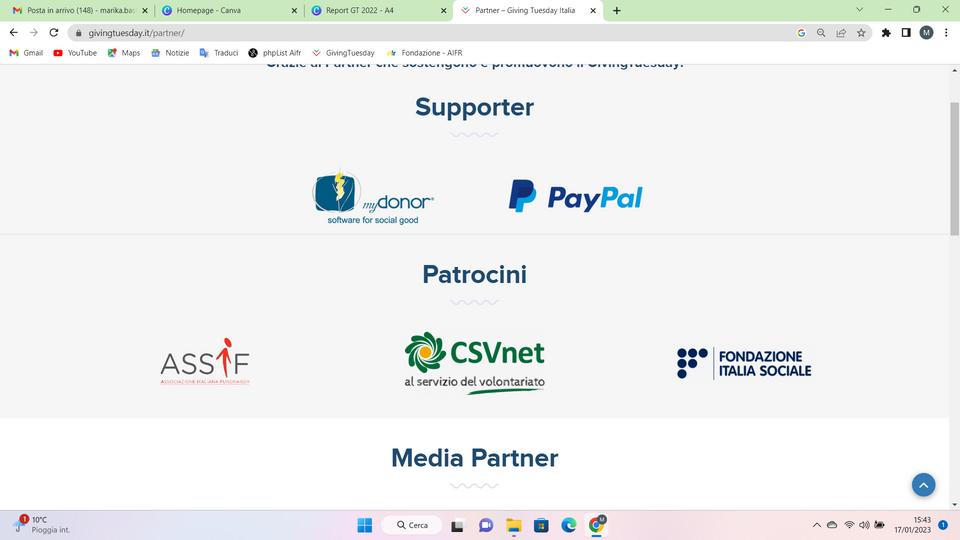
Task: Switch to the Homepage - Canva tab
Action: click(230, 10)
